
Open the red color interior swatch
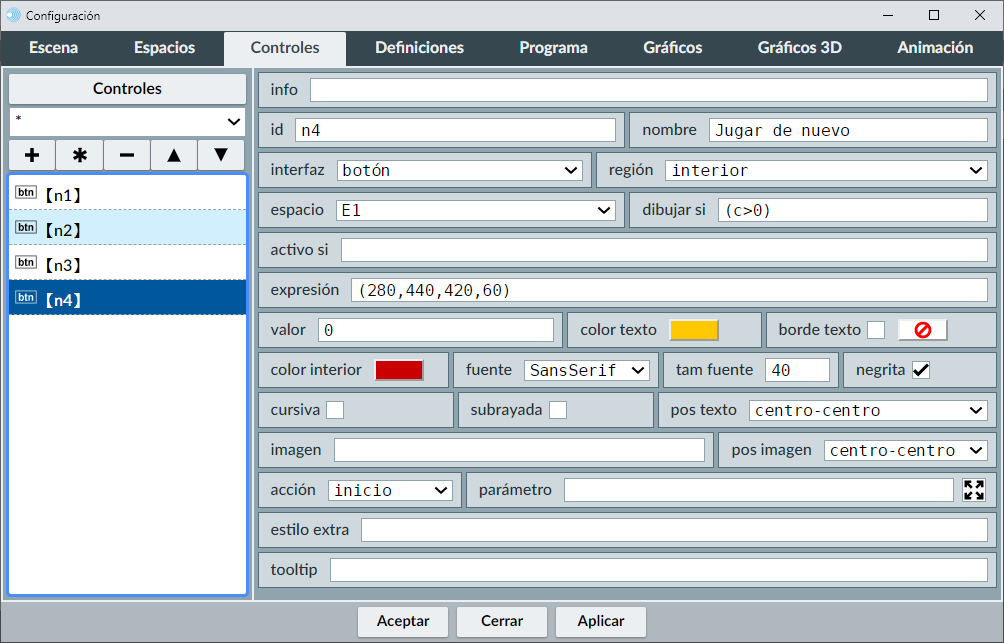point(399,370)
